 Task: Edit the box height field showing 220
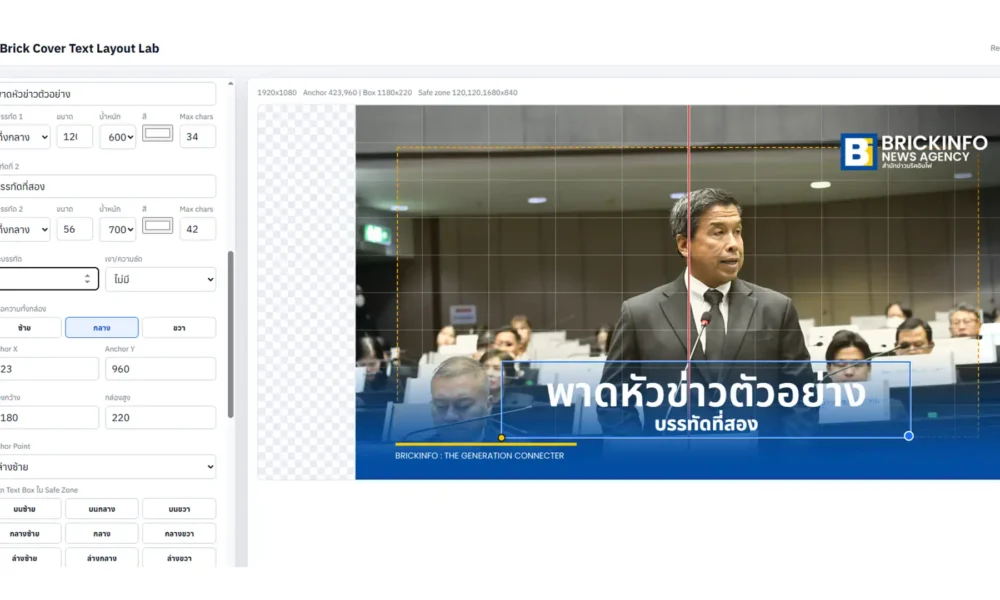point(161,417)
